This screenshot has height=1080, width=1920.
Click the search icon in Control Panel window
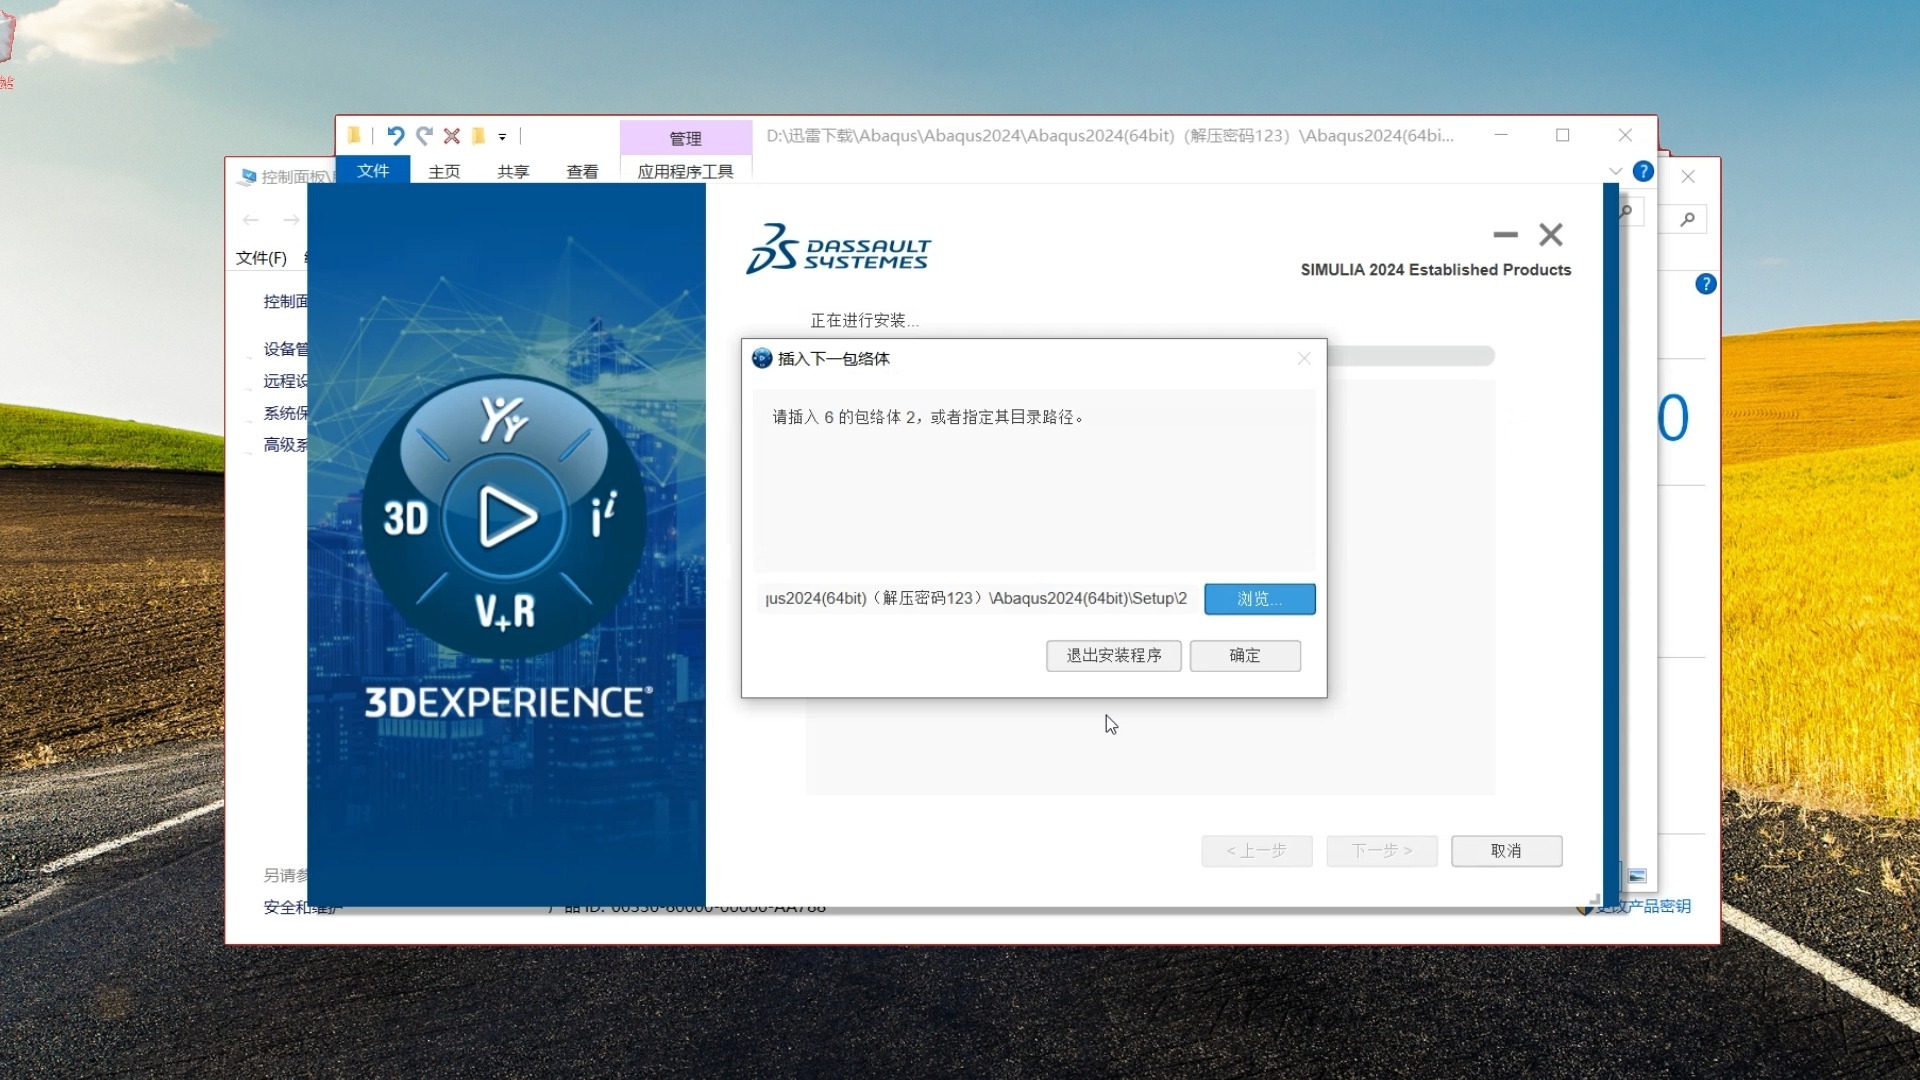point(1688,219)
